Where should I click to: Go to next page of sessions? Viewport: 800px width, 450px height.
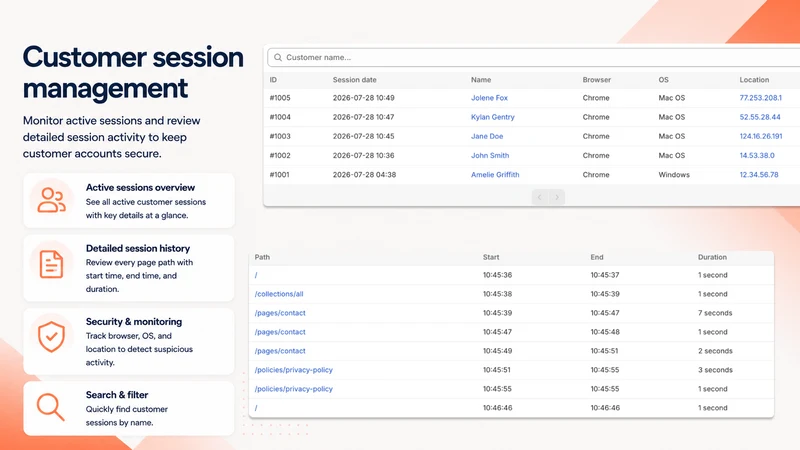(x=557, y=197)
